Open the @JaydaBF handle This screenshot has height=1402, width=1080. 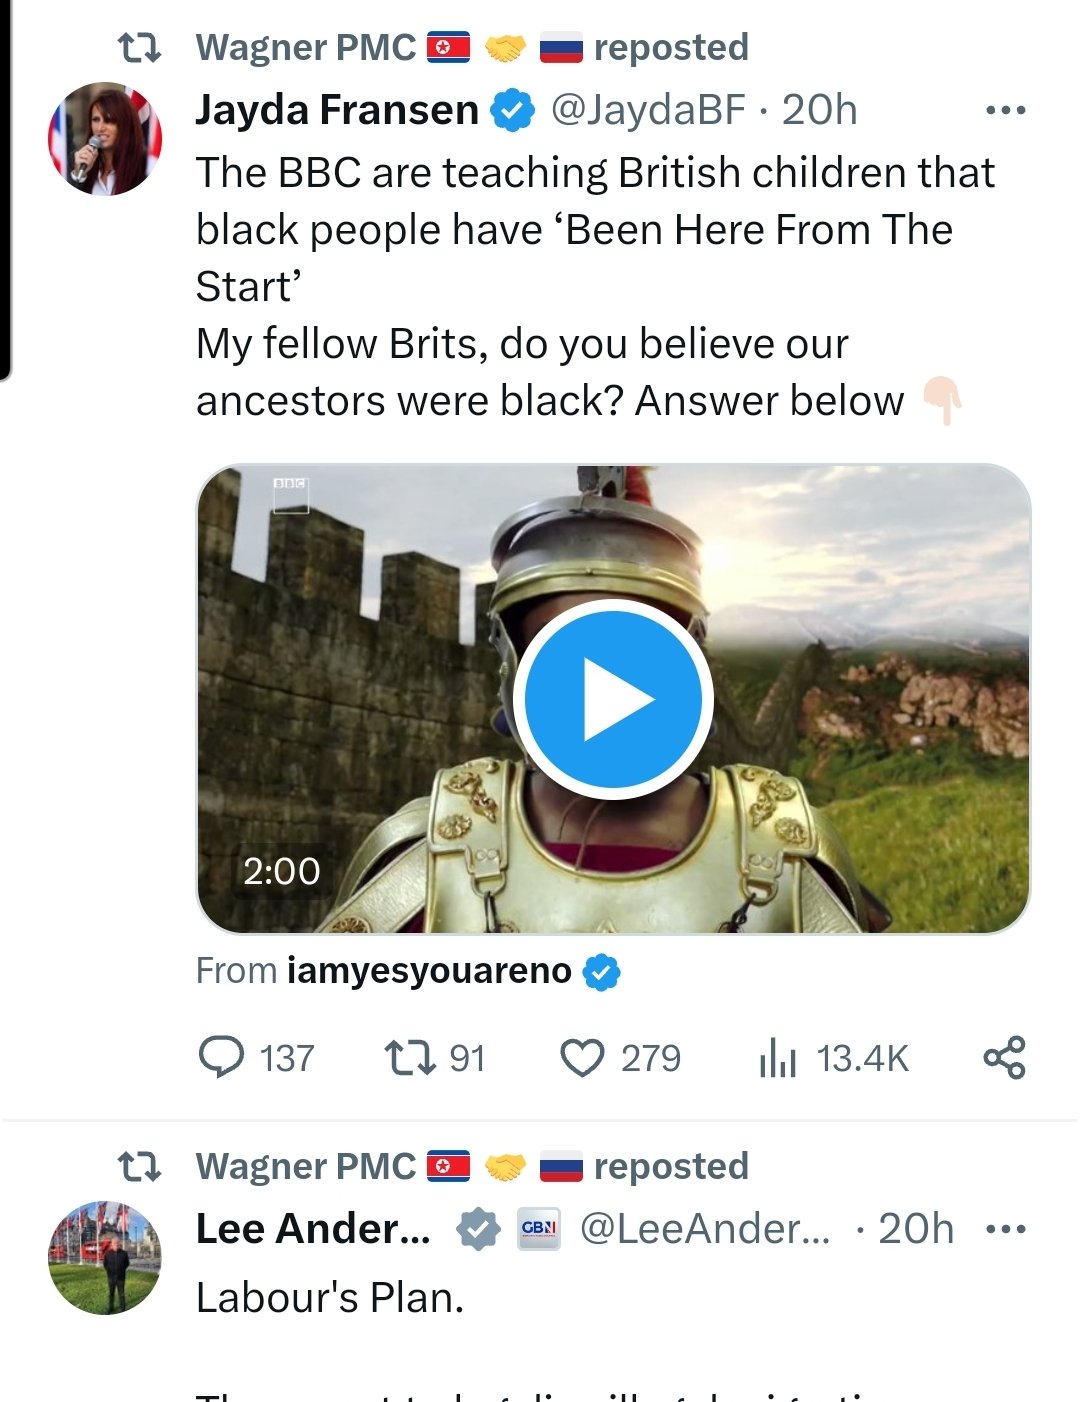(x=648, y=110)
